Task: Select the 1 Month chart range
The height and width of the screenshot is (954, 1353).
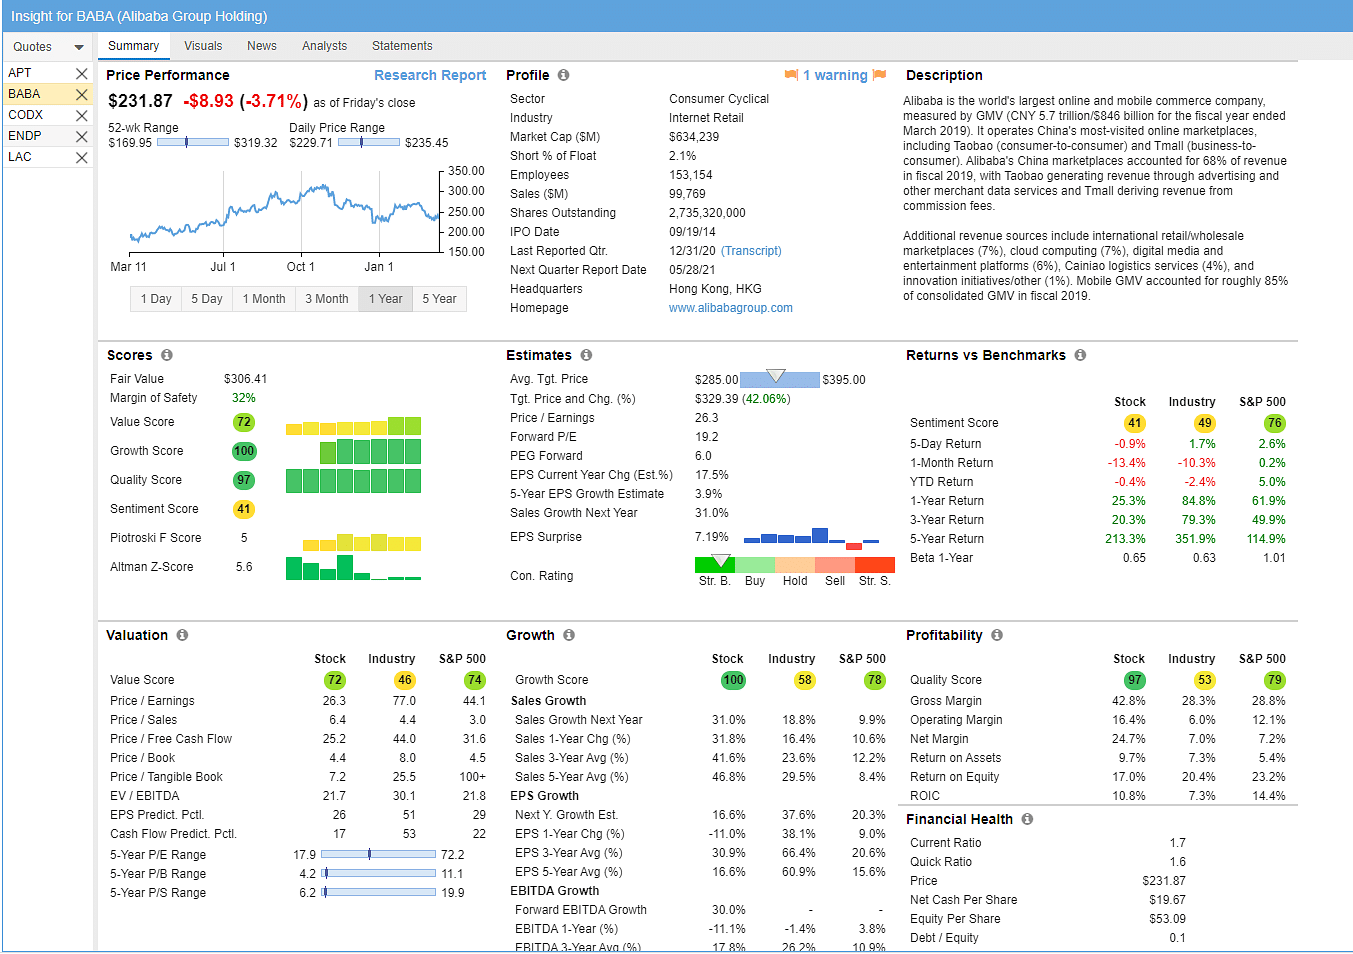Action: click(264, 299)
